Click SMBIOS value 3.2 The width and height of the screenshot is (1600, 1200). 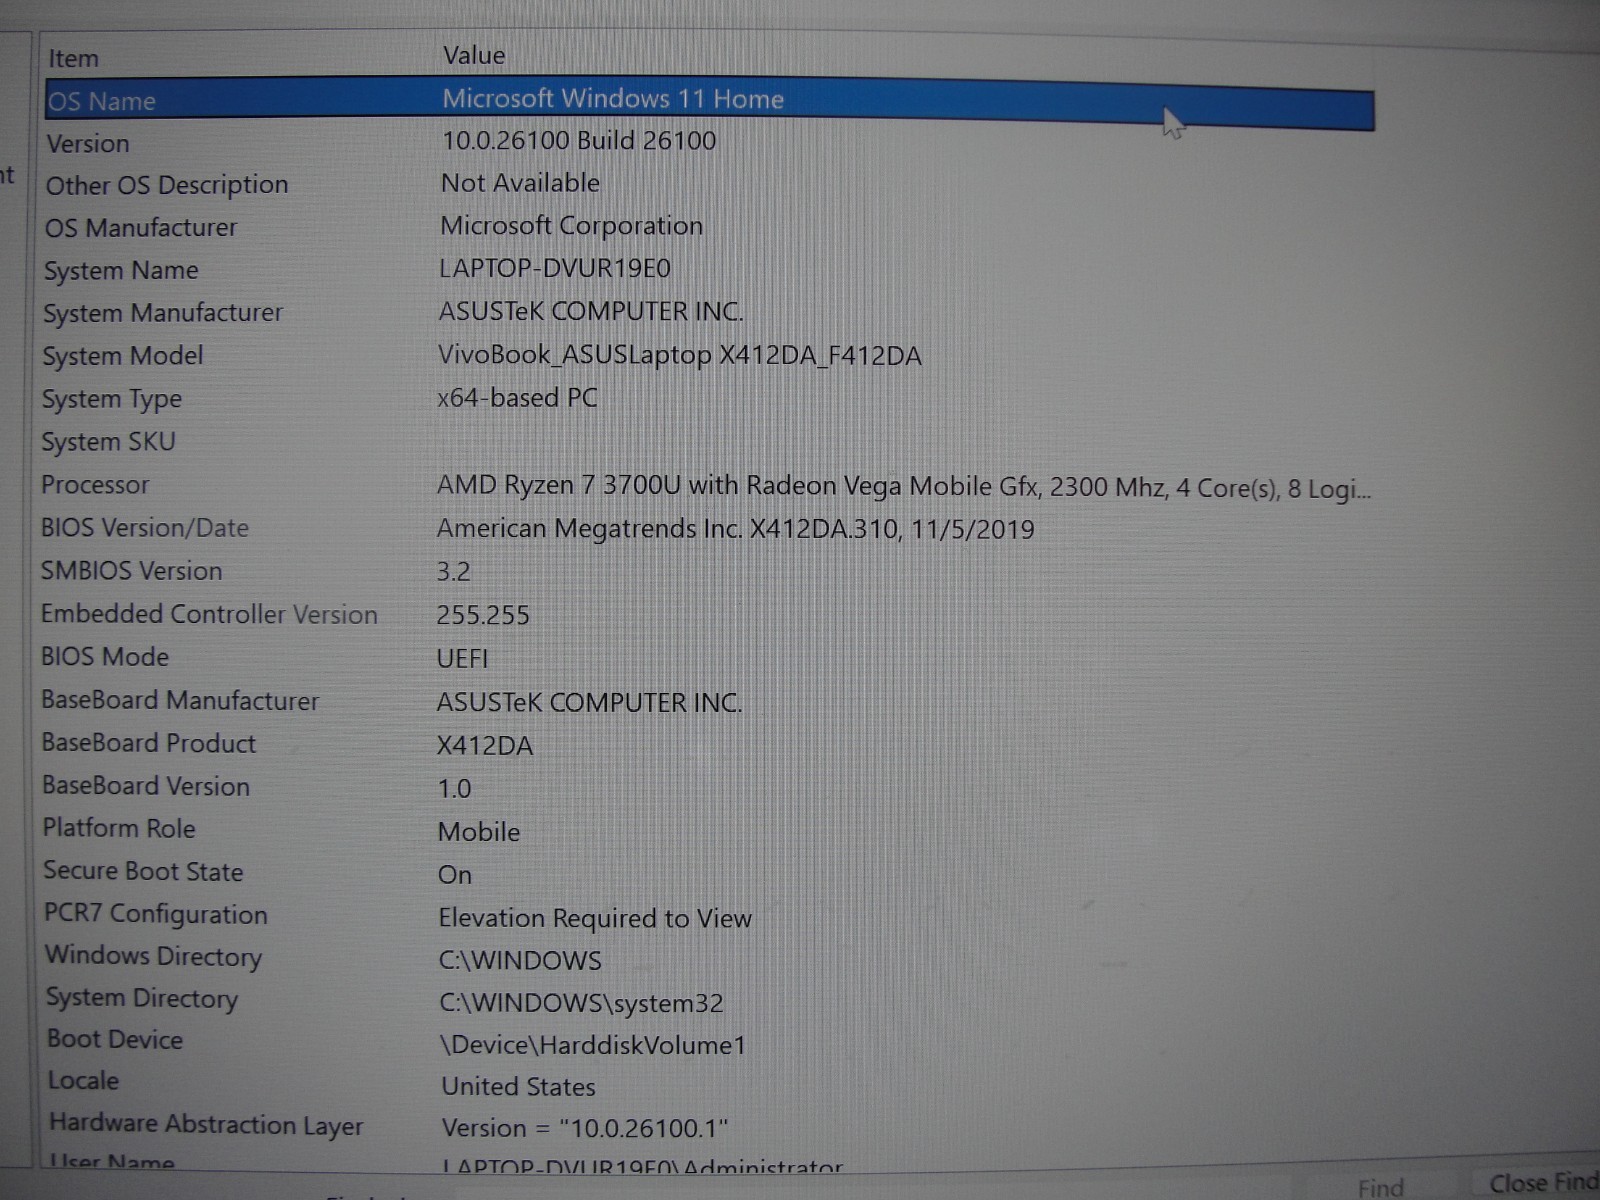(453, 573)
